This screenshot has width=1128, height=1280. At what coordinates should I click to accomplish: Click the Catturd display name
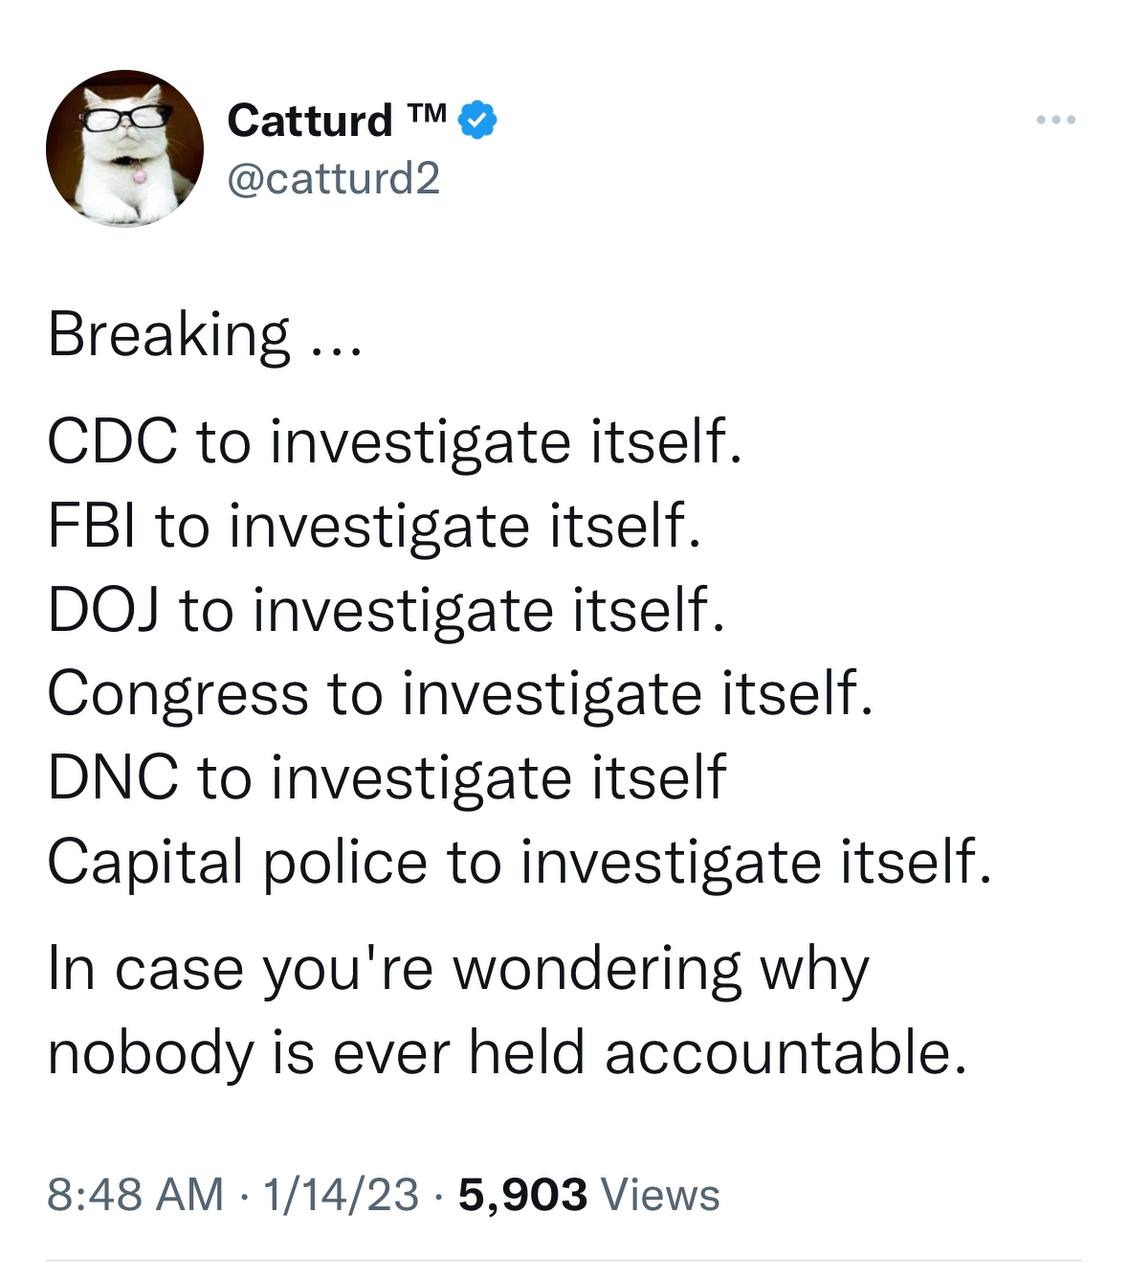[310, 121]
